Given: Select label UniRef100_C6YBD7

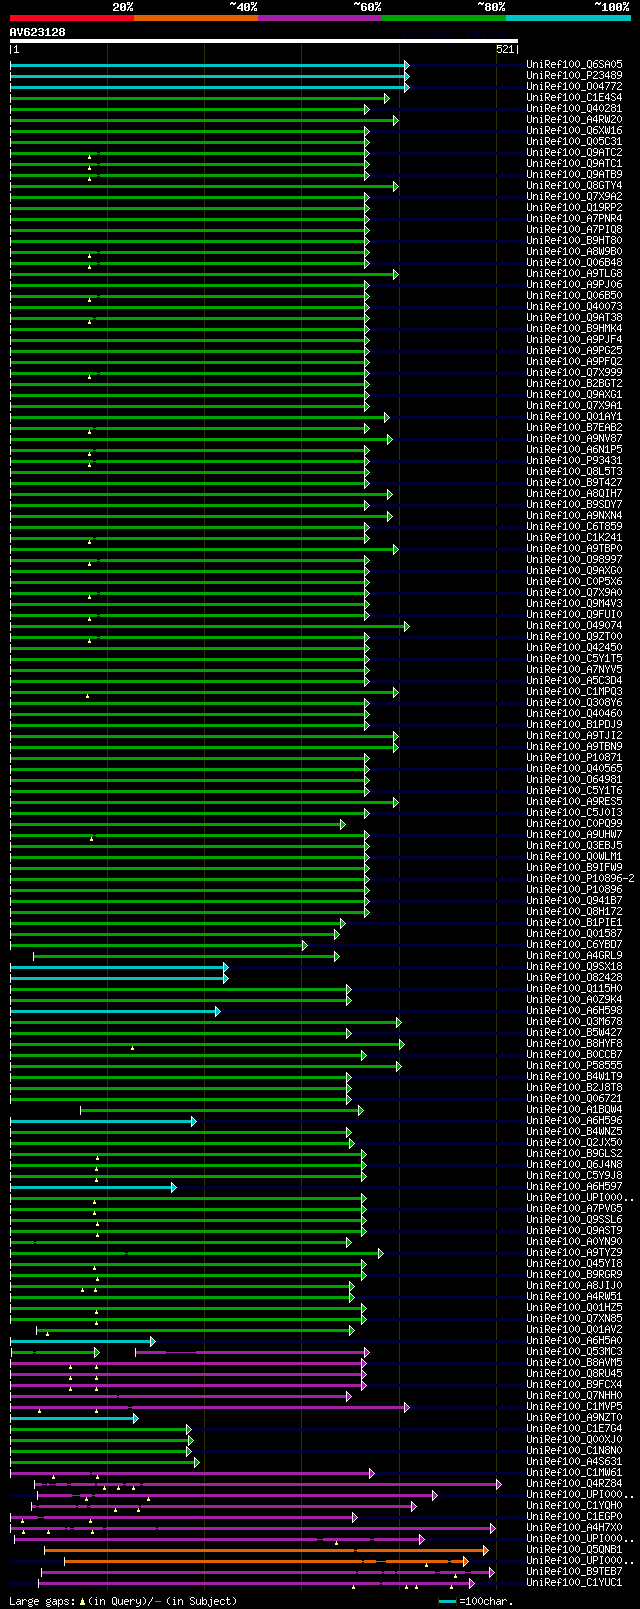Looking at the screenshot, I should point(574,945).
